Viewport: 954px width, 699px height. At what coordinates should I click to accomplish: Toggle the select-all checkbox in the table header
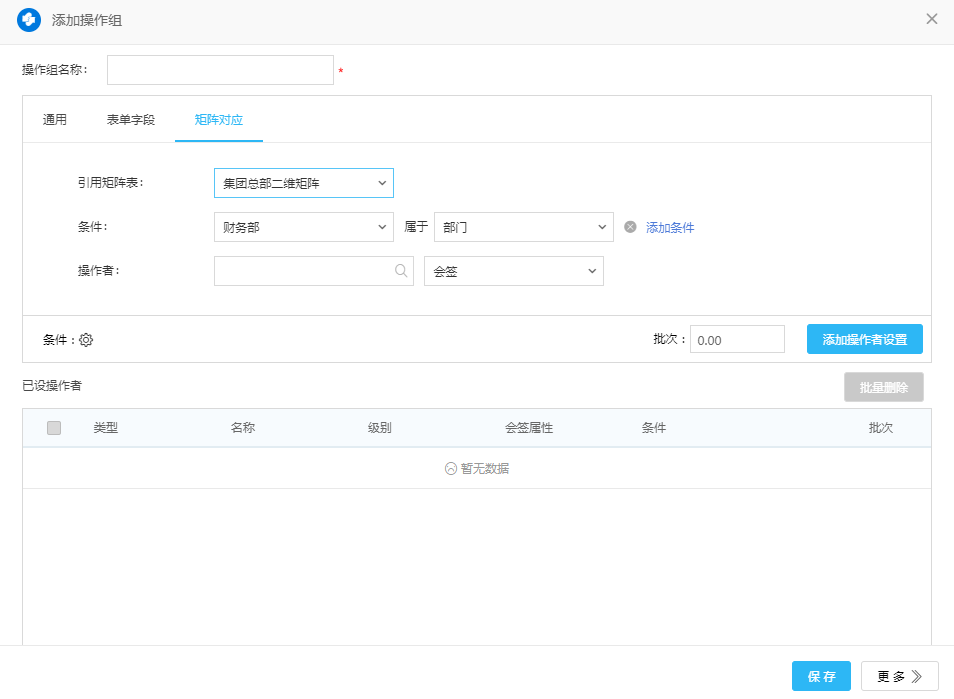click(54, 428)
